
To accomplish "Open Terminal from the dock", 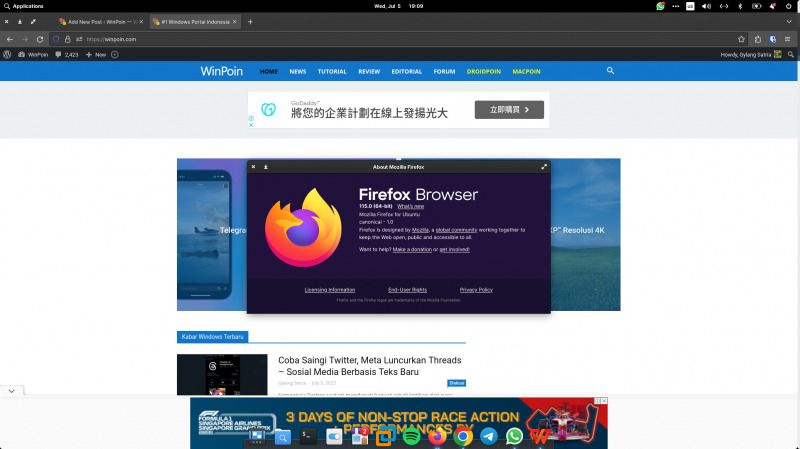I will click(x=308, y=436).
